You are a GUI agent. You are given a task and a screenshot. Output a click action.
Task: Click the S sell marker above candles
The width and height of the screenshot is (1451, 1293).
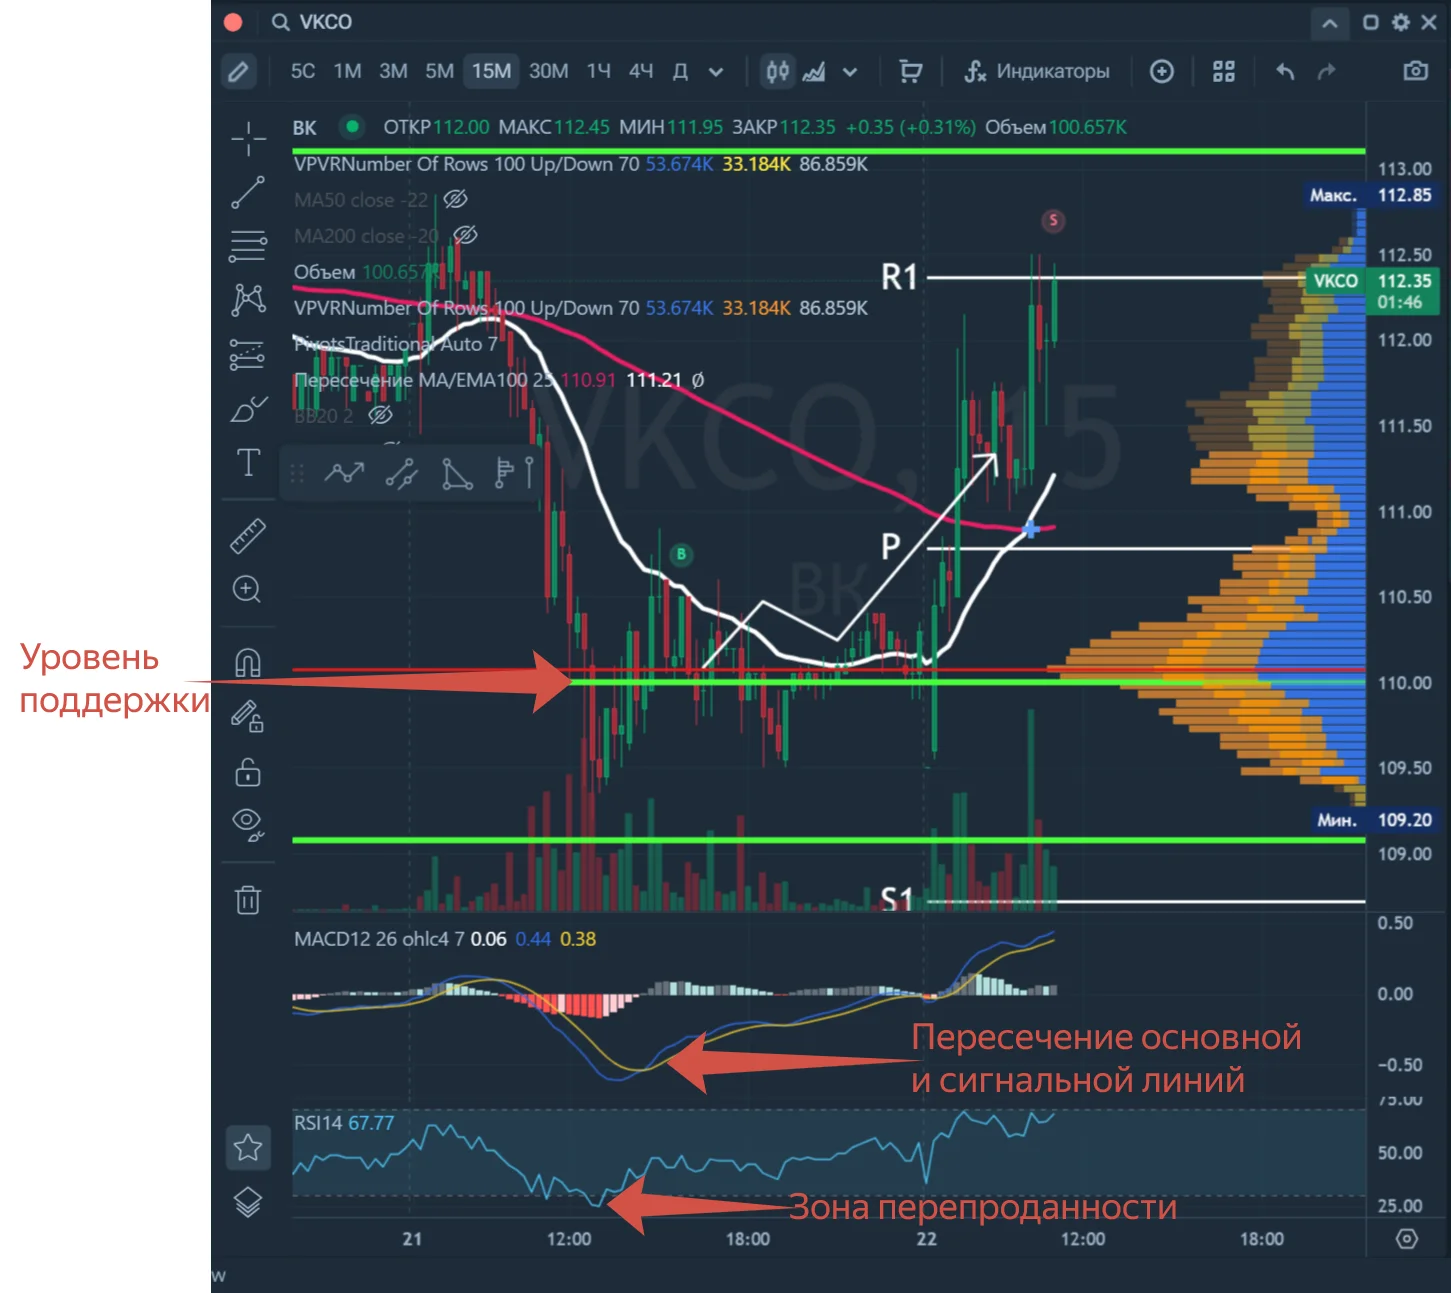[1052, 221]
